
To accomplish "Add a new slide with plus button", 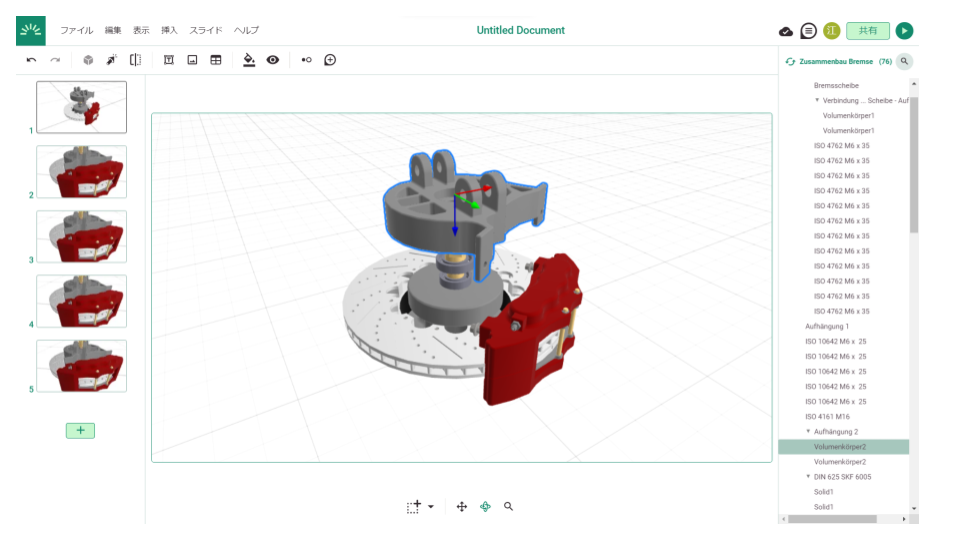I will pyautogui.click(x=80, y=430).
